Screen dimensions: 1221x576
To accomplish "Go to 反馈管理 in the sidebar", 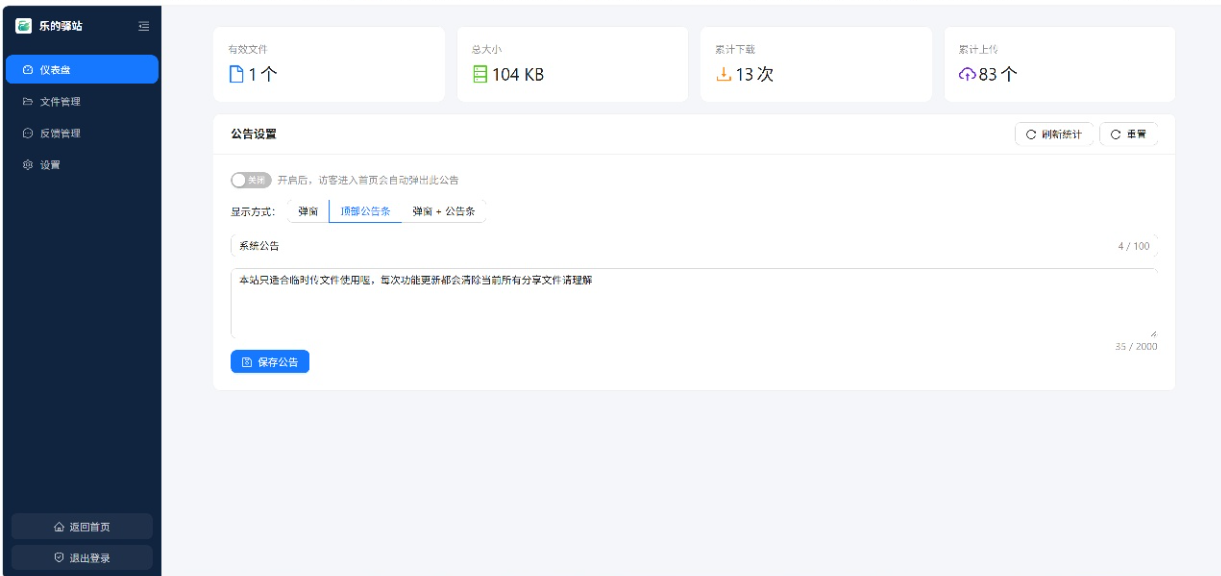I will [x=81, y=133].
